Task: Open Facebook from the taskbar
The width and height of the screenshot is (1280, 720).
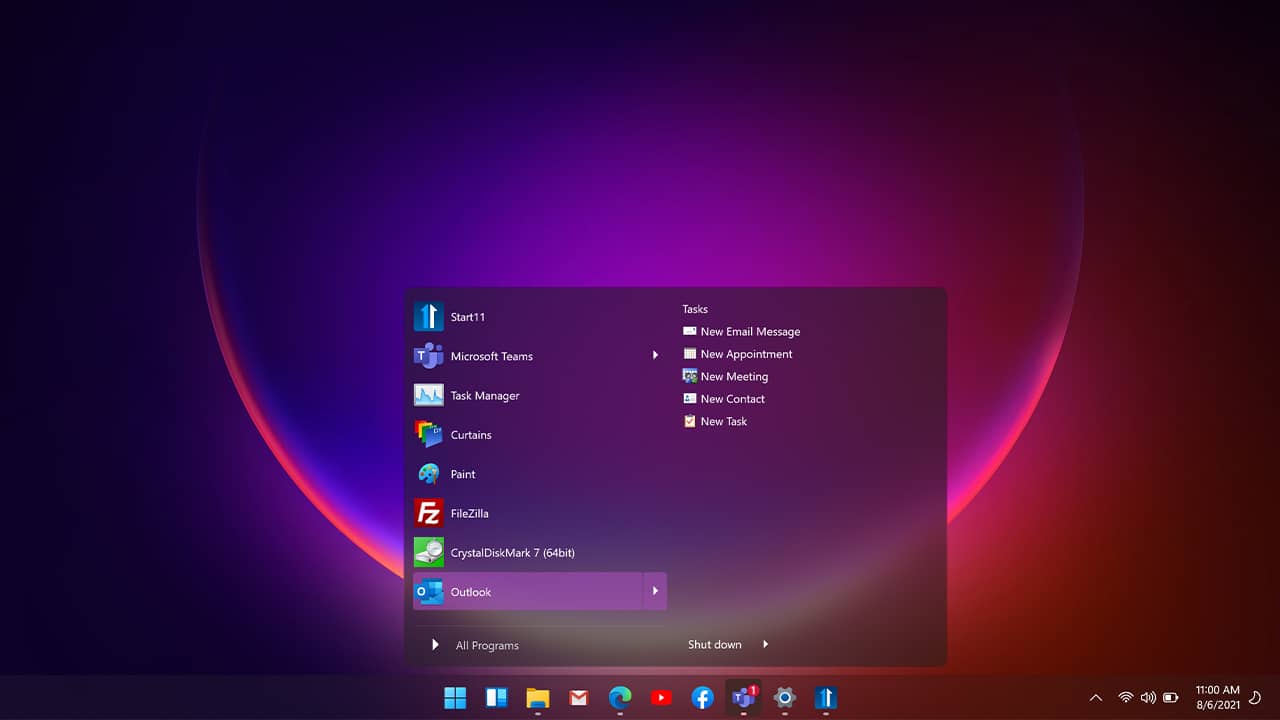Action: 702,698
